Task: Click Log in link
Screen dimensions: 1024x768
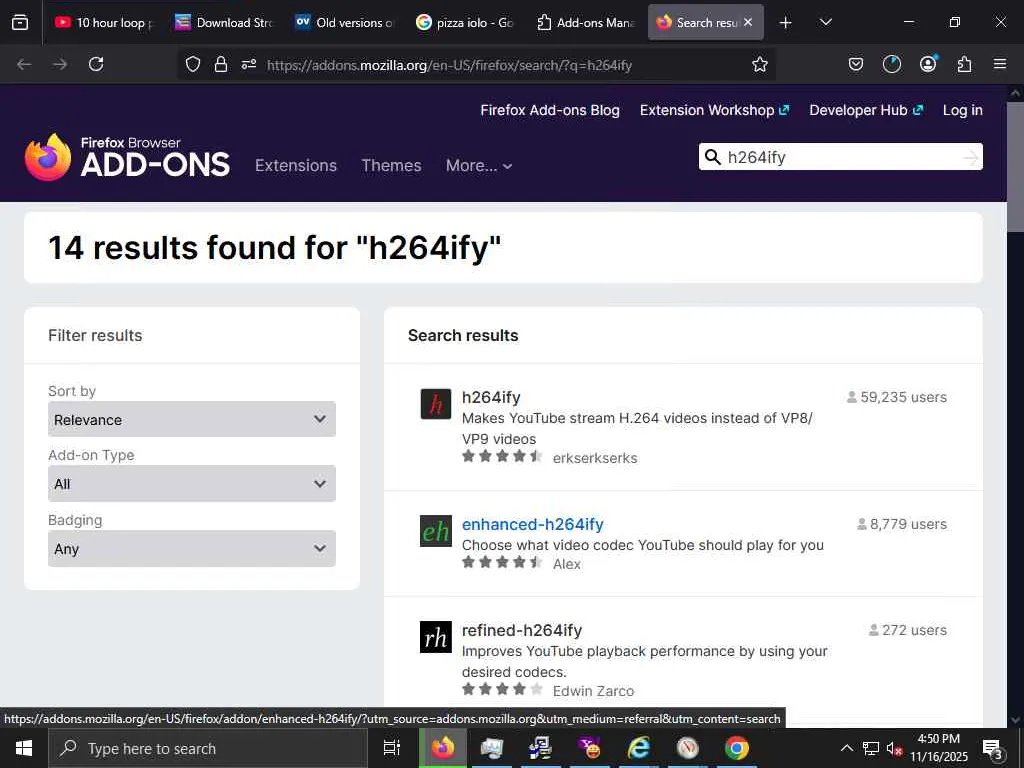Action: [963, 110]
